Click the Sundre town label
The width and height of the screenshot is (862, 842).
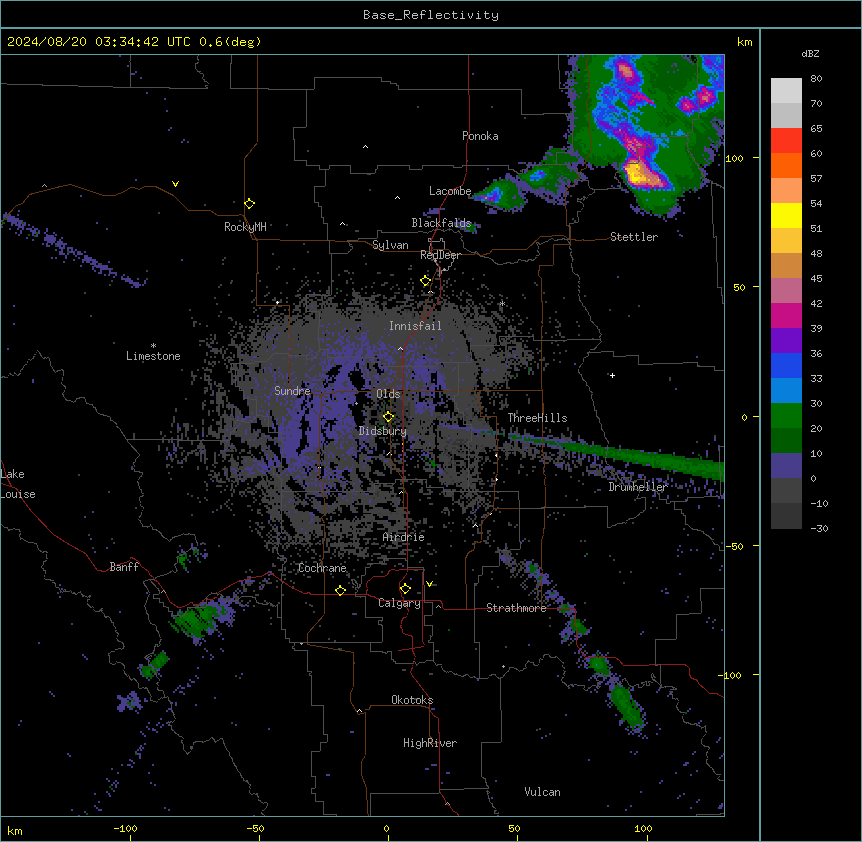point(292,391)
